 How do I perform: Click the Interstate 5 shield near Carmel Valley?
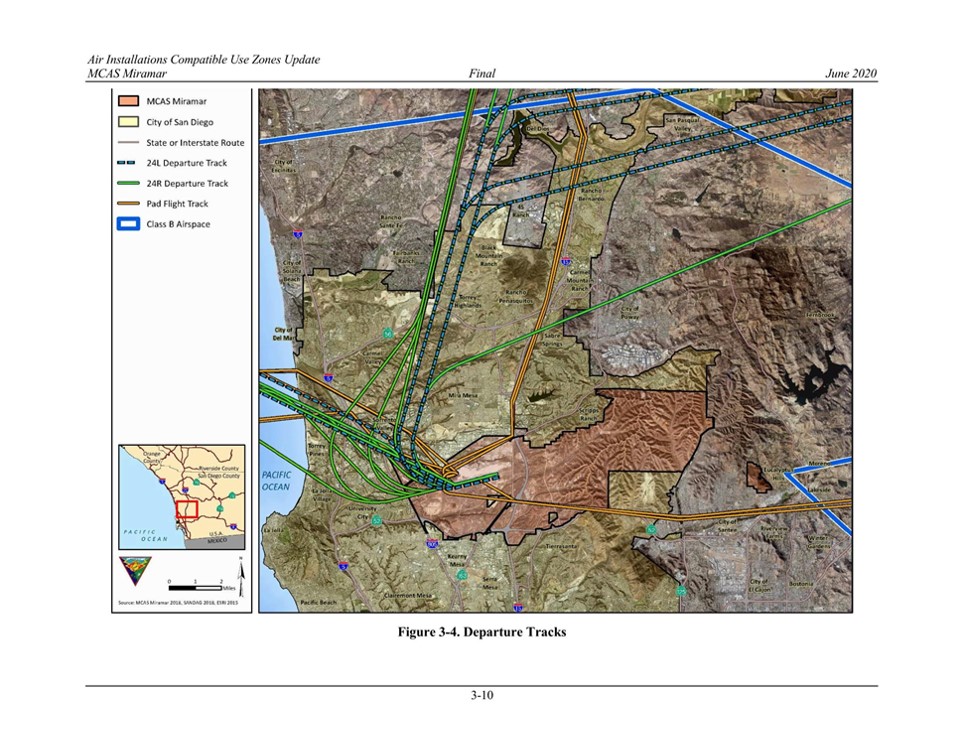[x=328, y=378]
